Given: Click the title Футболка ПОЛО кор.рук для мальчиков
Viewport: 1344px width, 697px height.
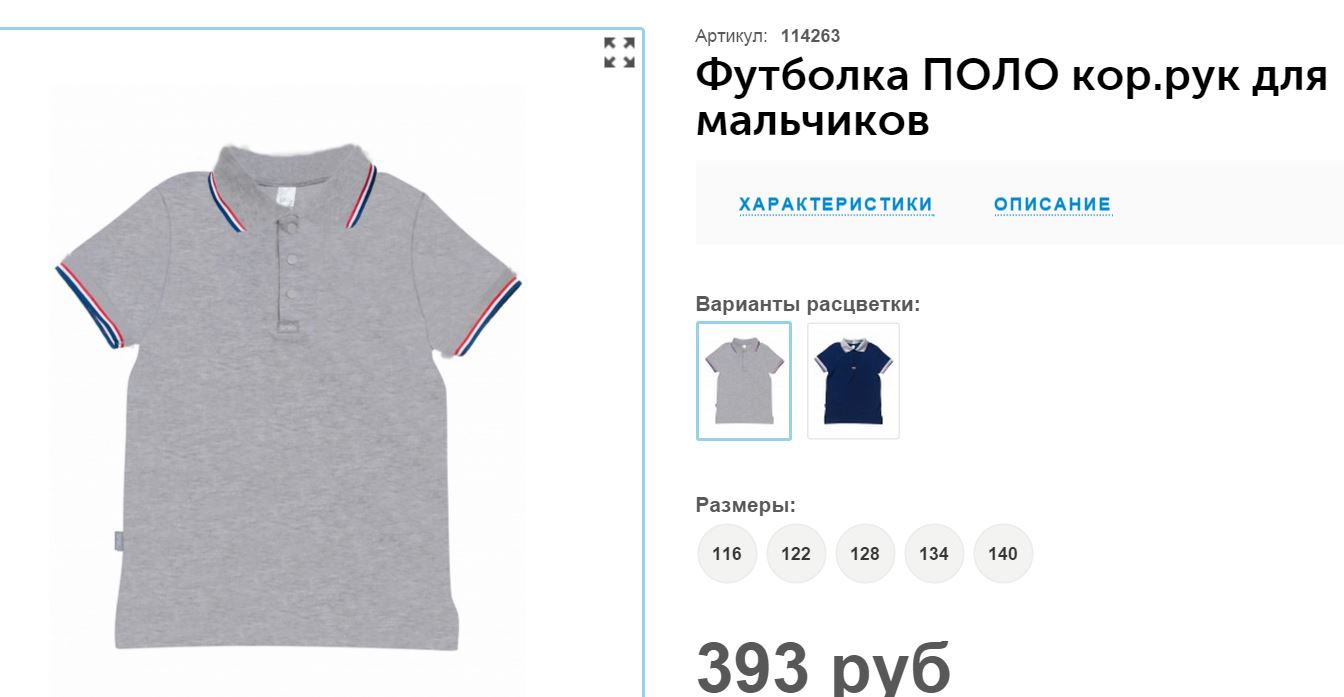Looking at the screenshot, I should pos(1012,98).
